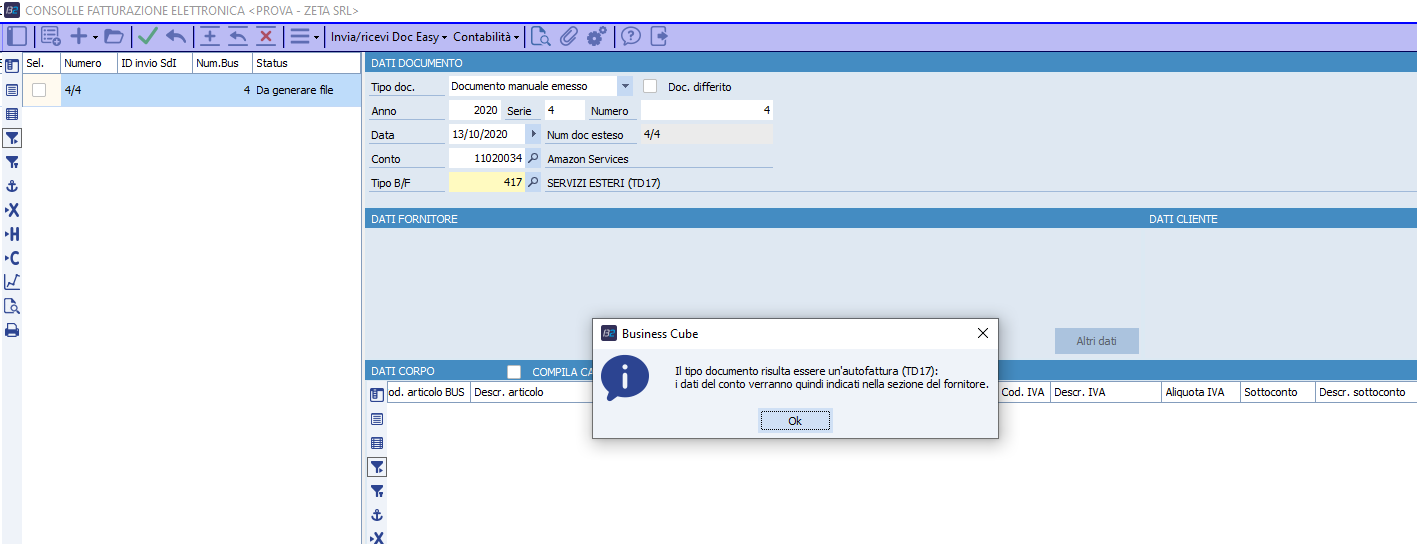Click the restore row icon (arrow over line)

point(238,37)
